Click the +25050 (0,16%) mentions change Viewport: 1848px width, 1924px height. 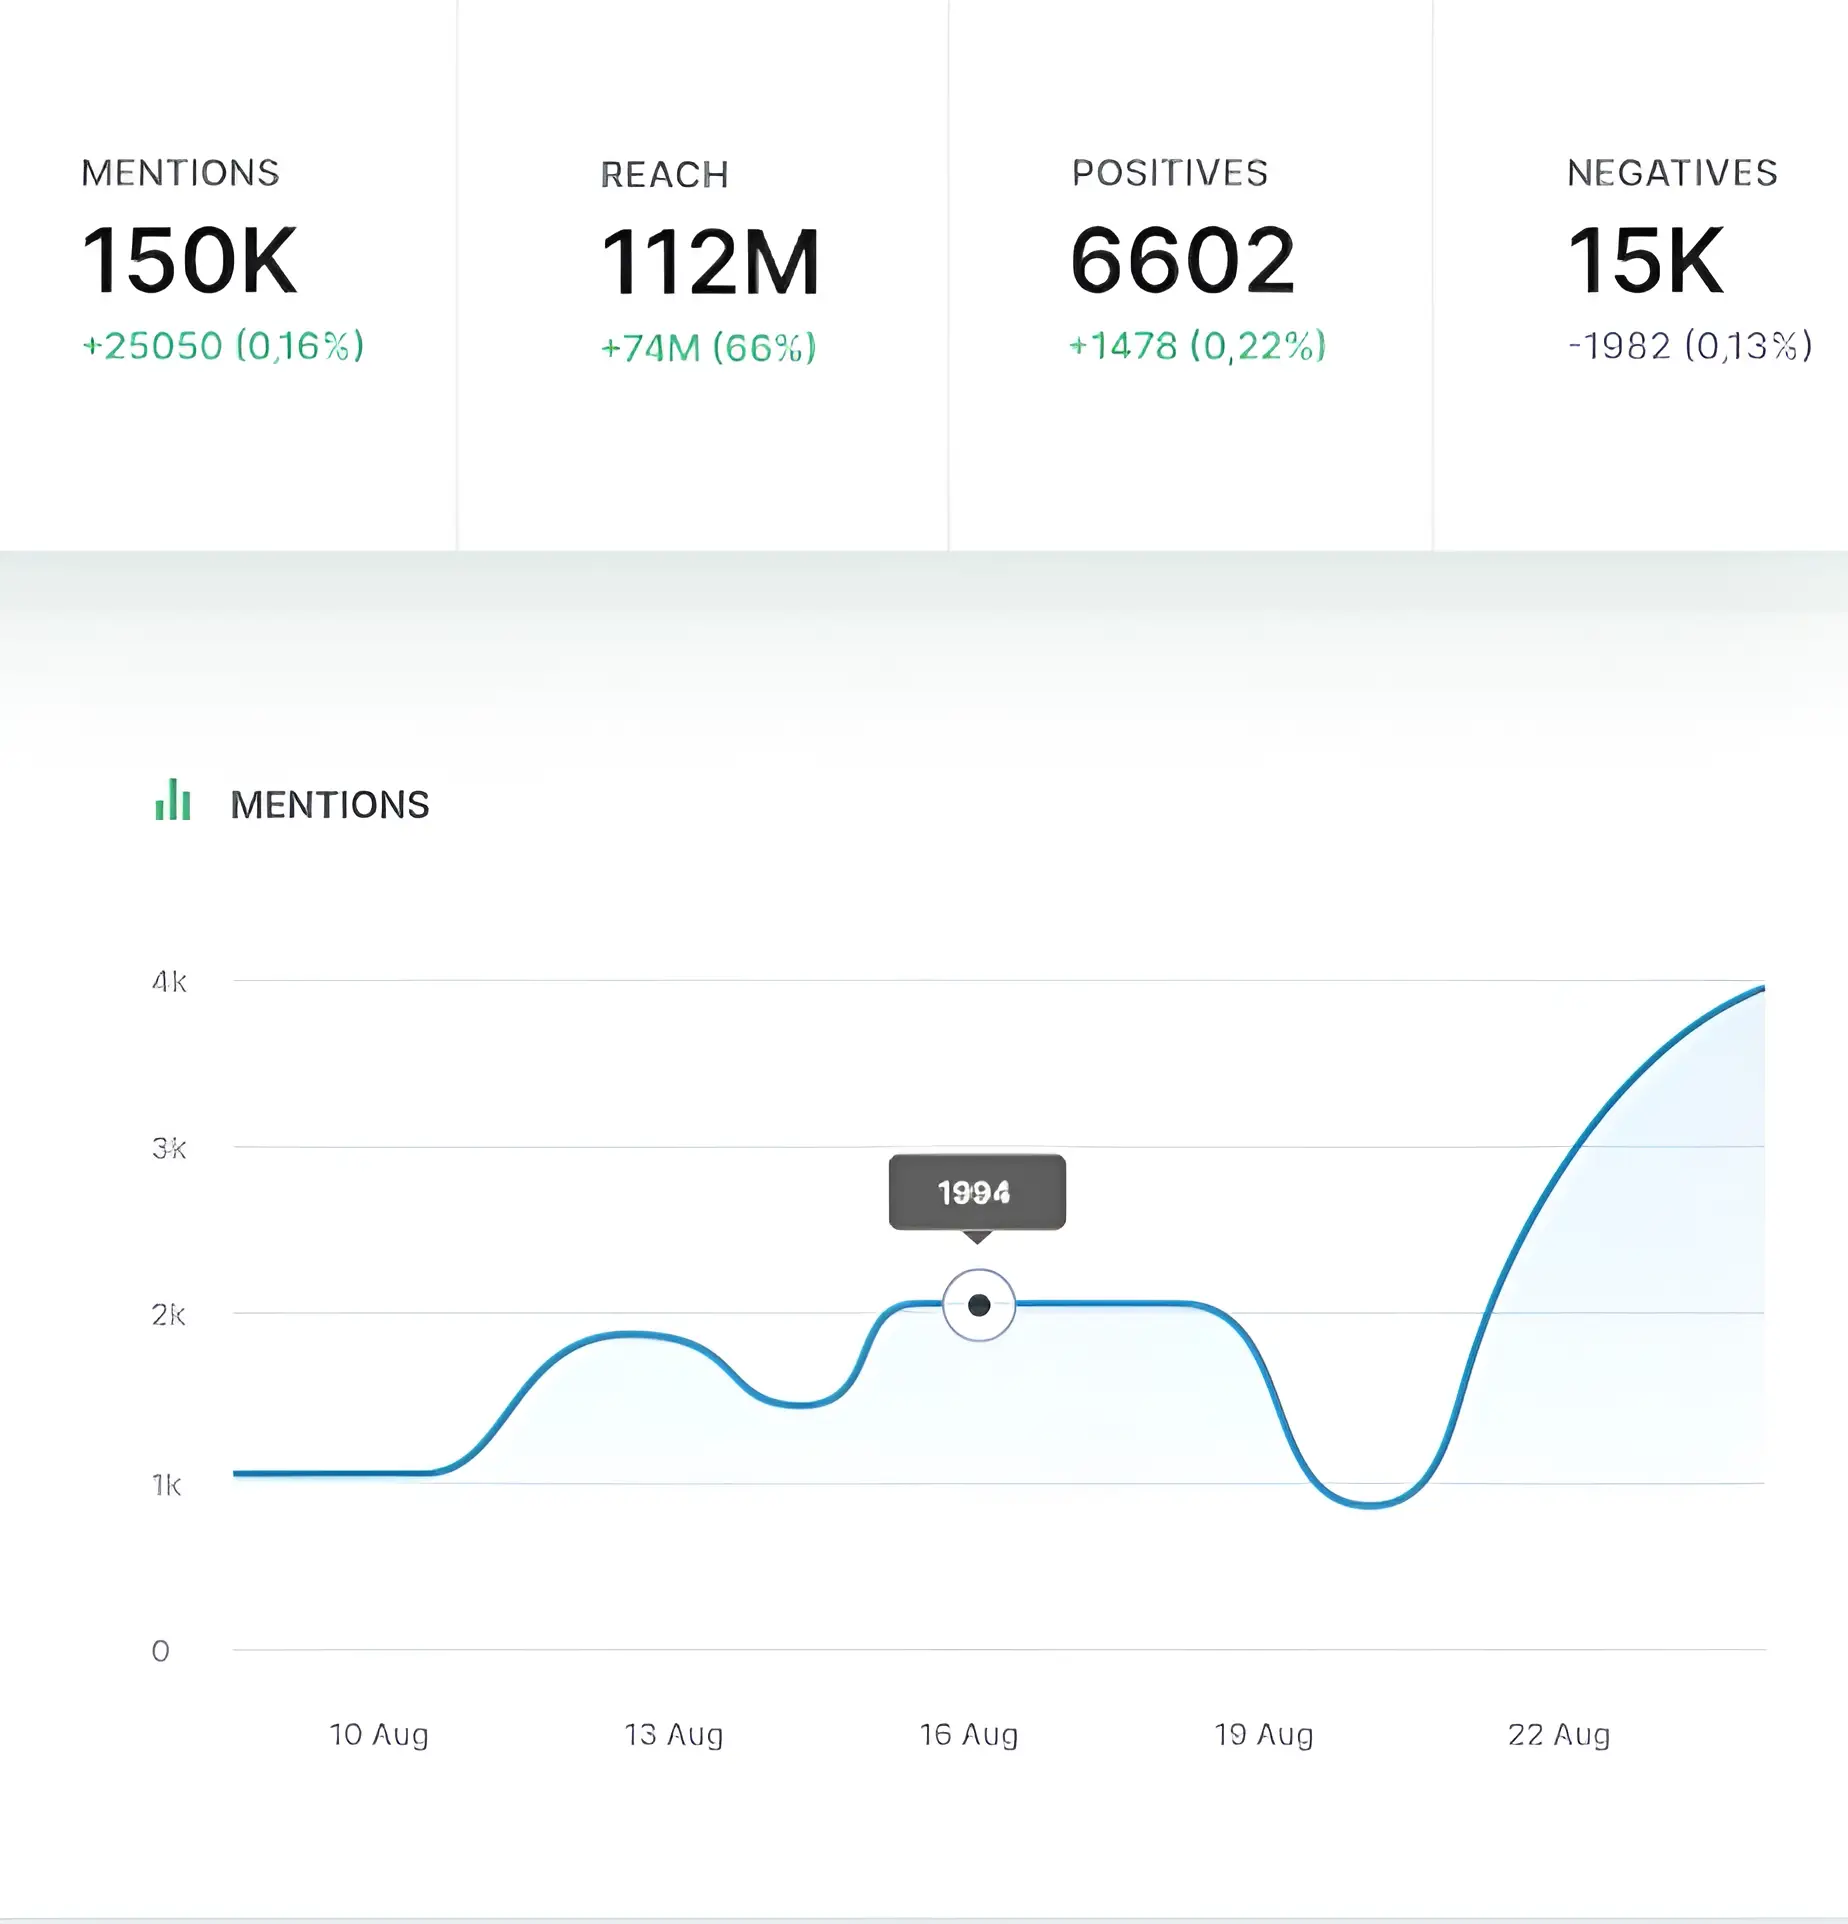pos(223,346)
